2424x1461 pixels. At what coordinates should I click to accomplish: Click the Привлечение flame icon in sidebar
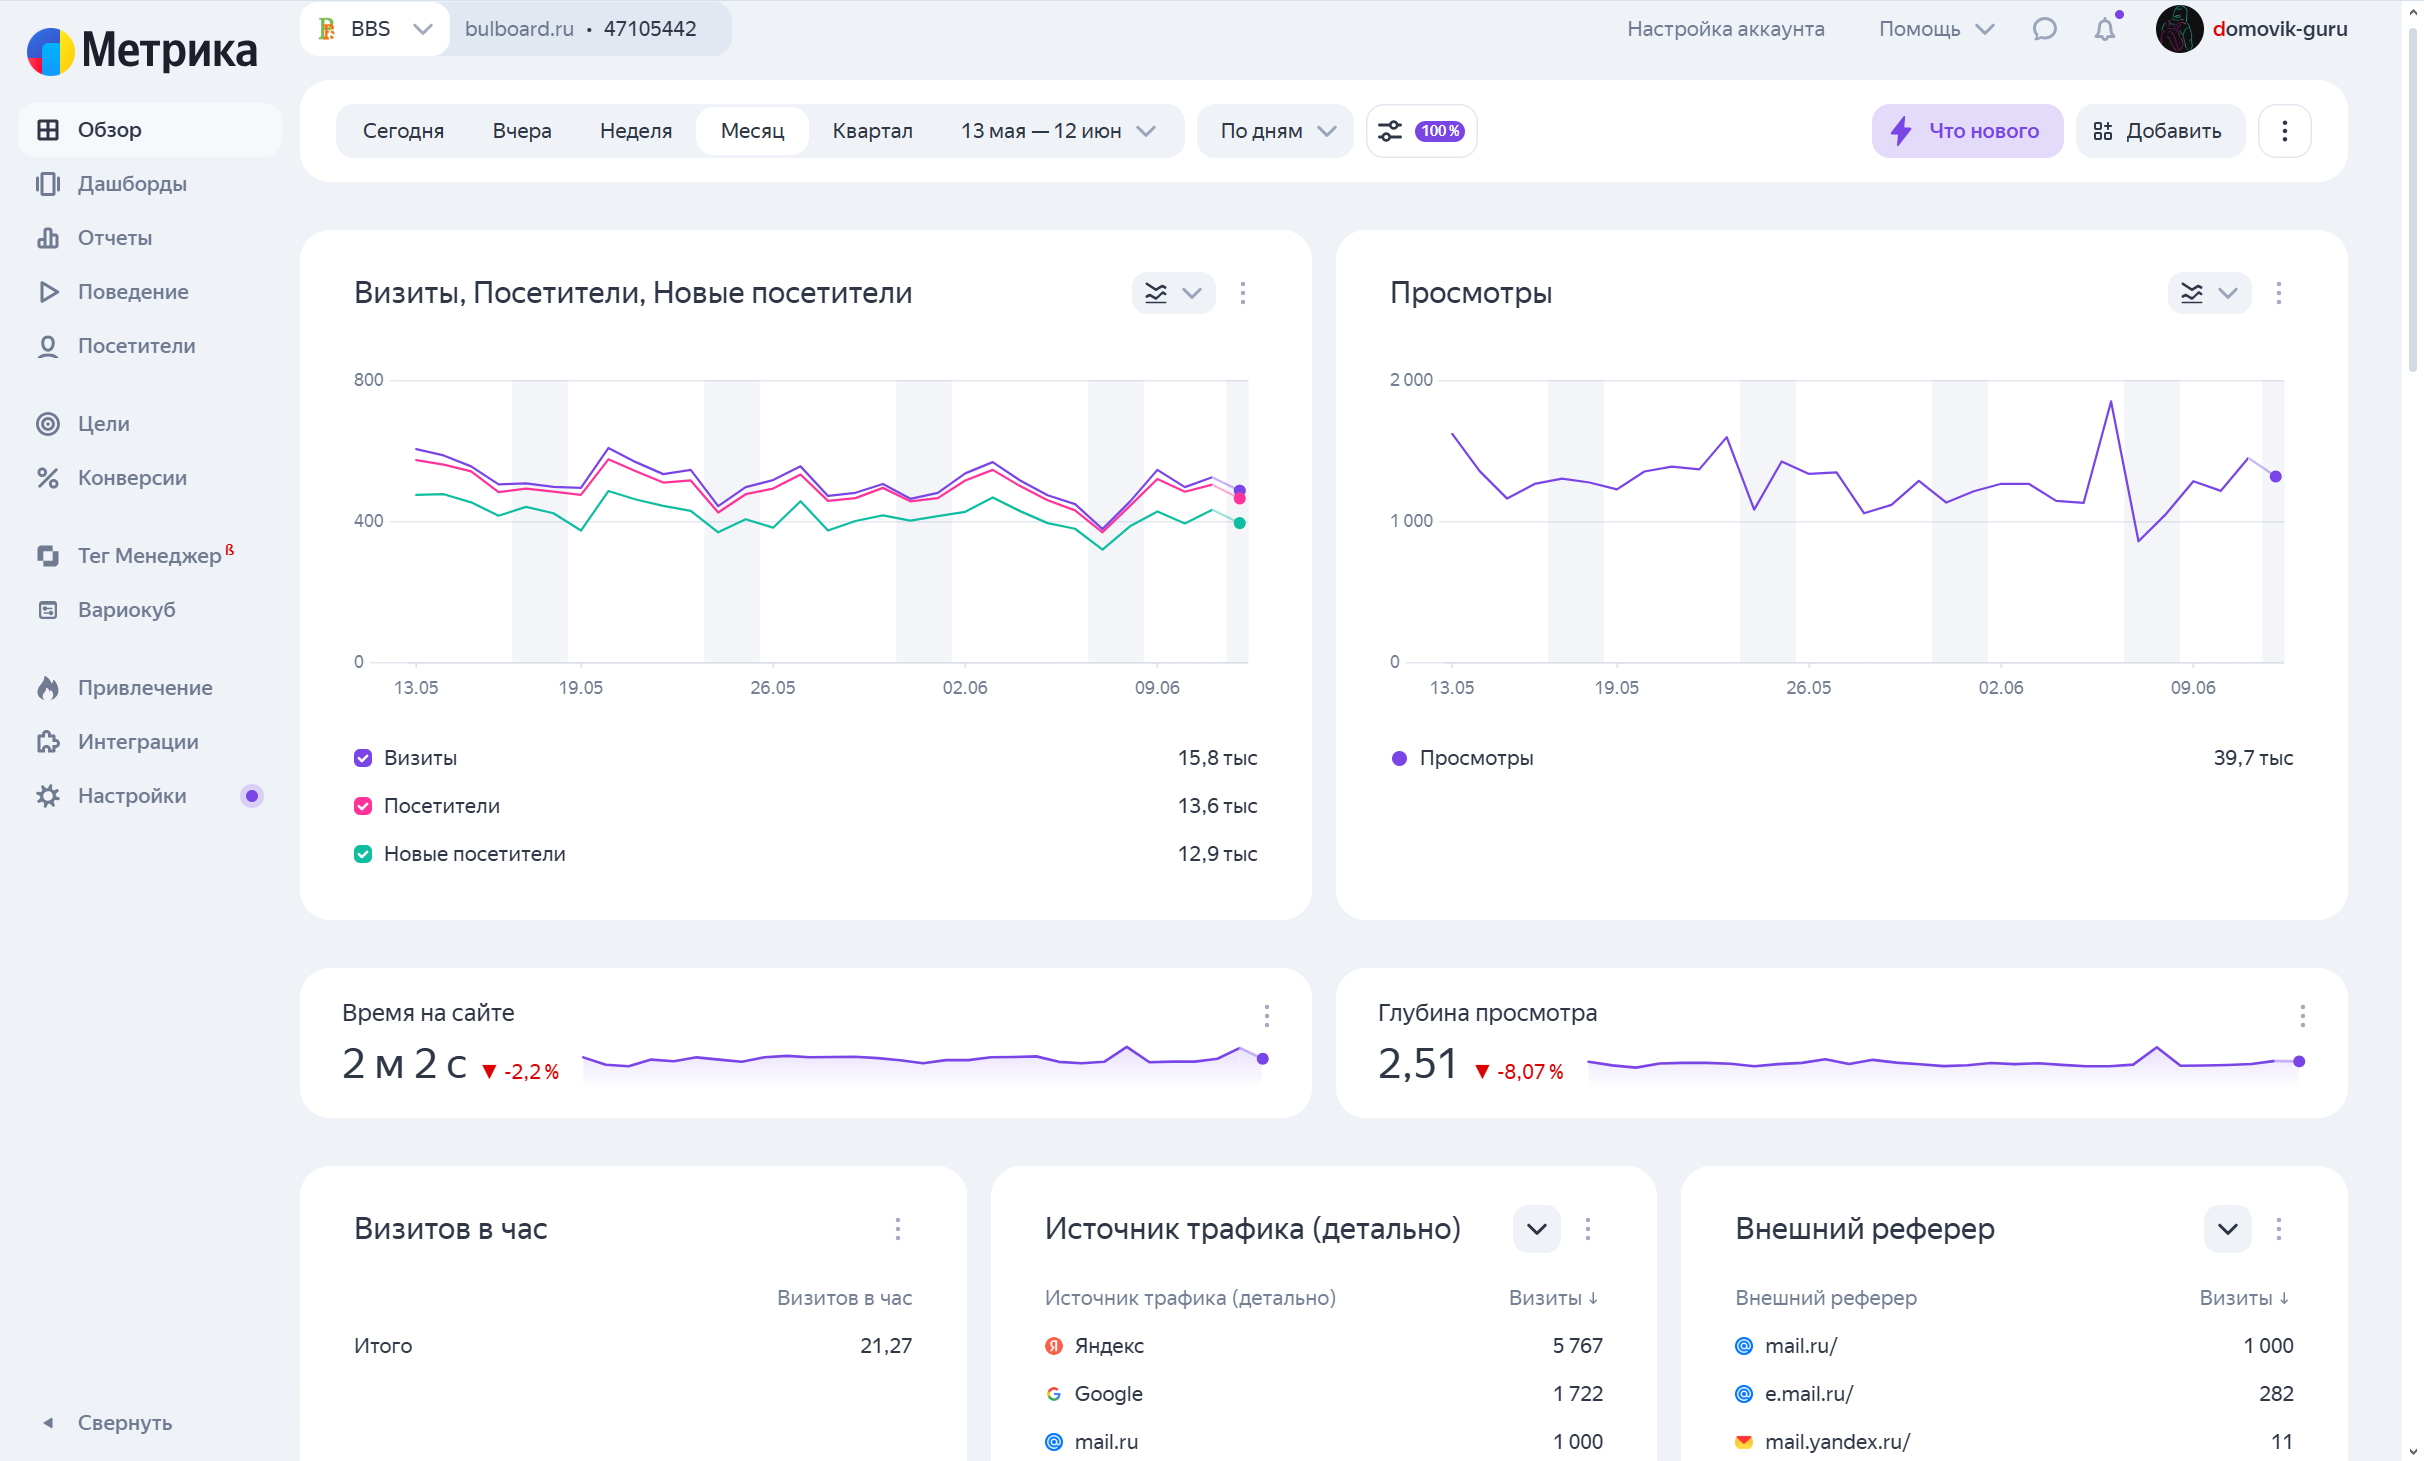(47, 688)
